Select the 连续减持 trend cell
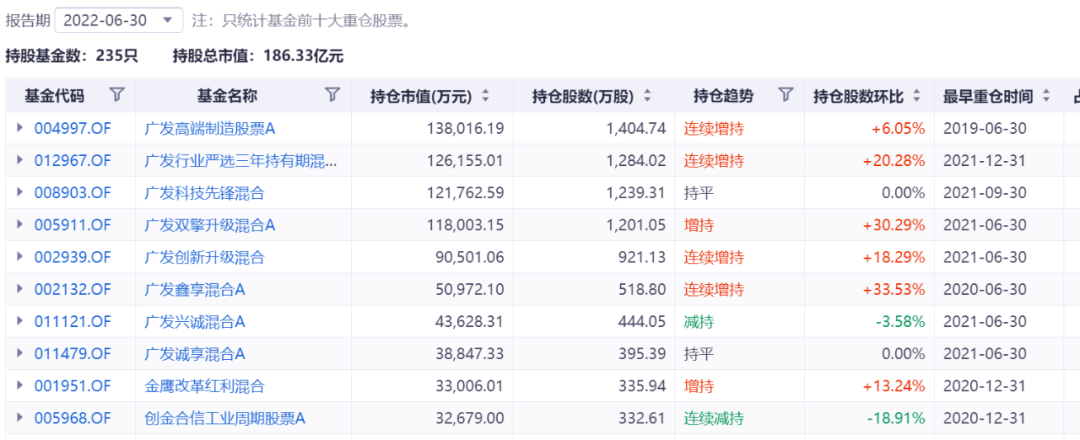The height and width of the screenshot is (440, 1080). [714, 418]
